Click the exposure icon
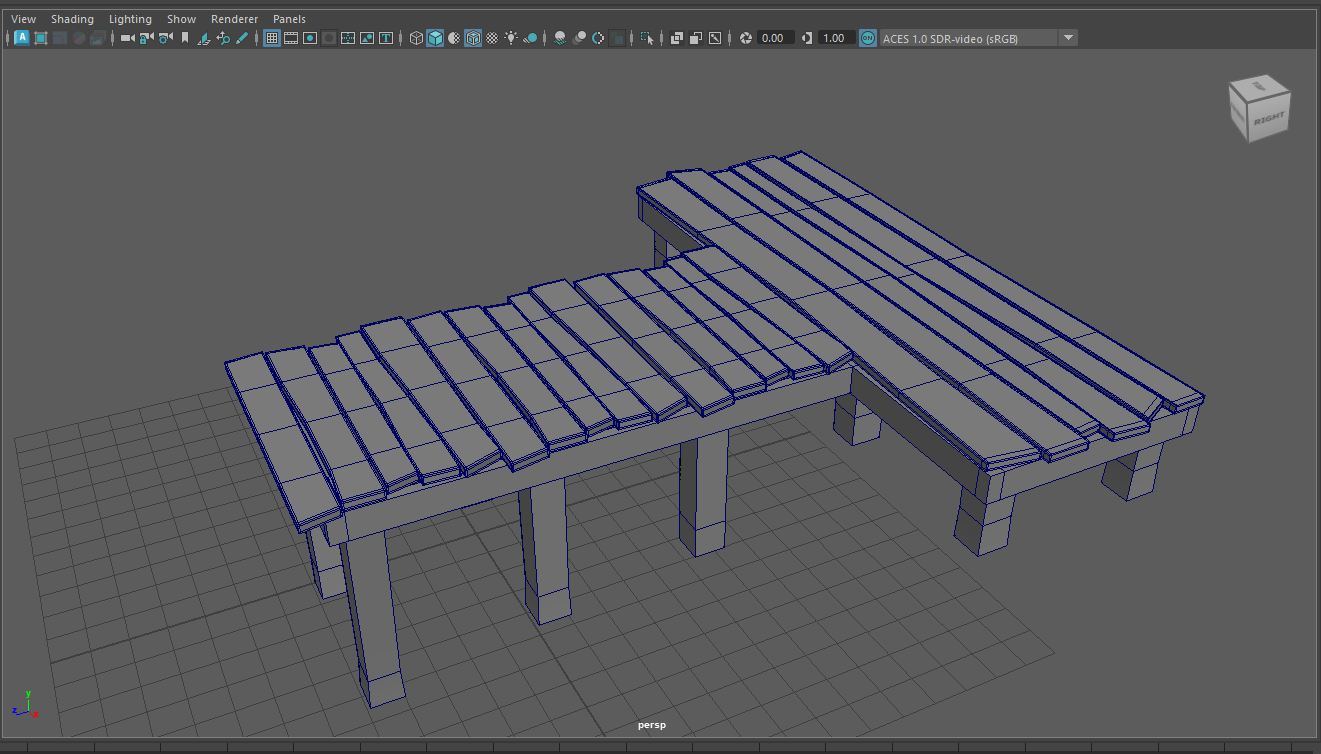Image resolution: width=1321 pixels, height=754 pixels. 746,38
